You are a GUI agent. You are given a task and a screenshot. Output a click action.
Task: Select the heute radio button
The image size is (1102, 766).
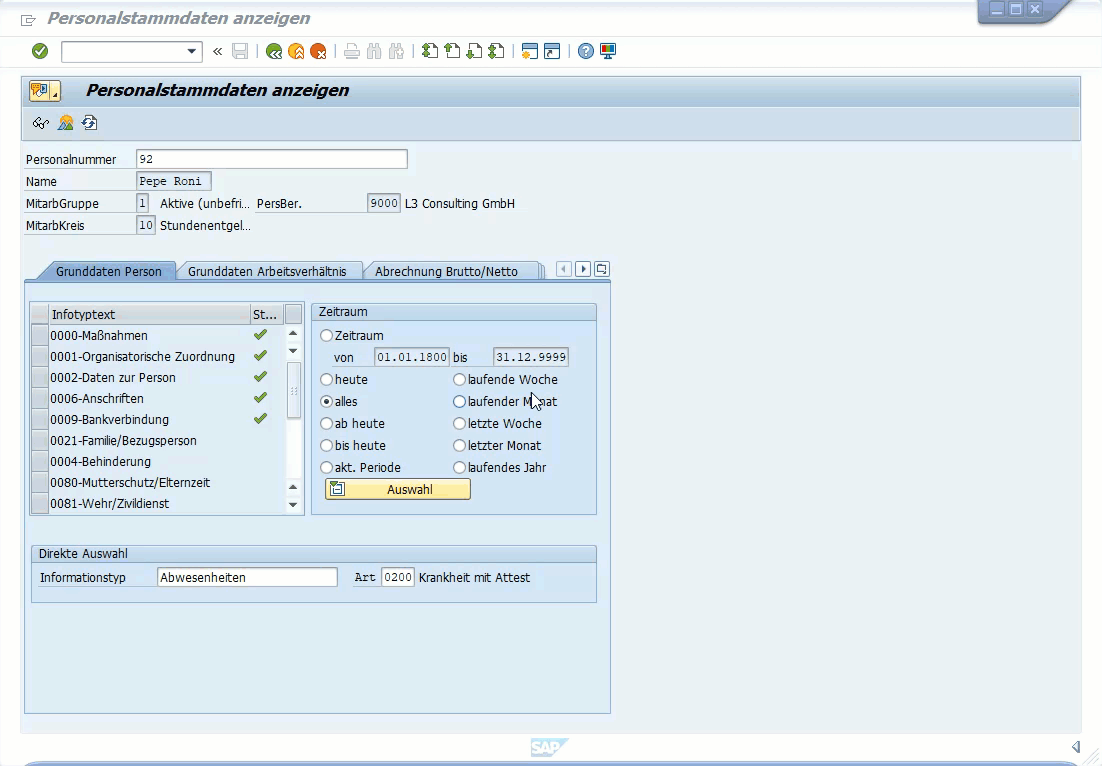click(x=326, y=379)
